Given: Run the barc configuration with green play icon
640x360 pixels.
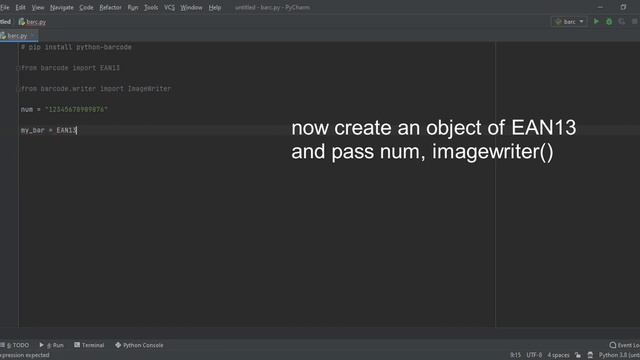Looking at the screenshot, I should coord(596,21).
